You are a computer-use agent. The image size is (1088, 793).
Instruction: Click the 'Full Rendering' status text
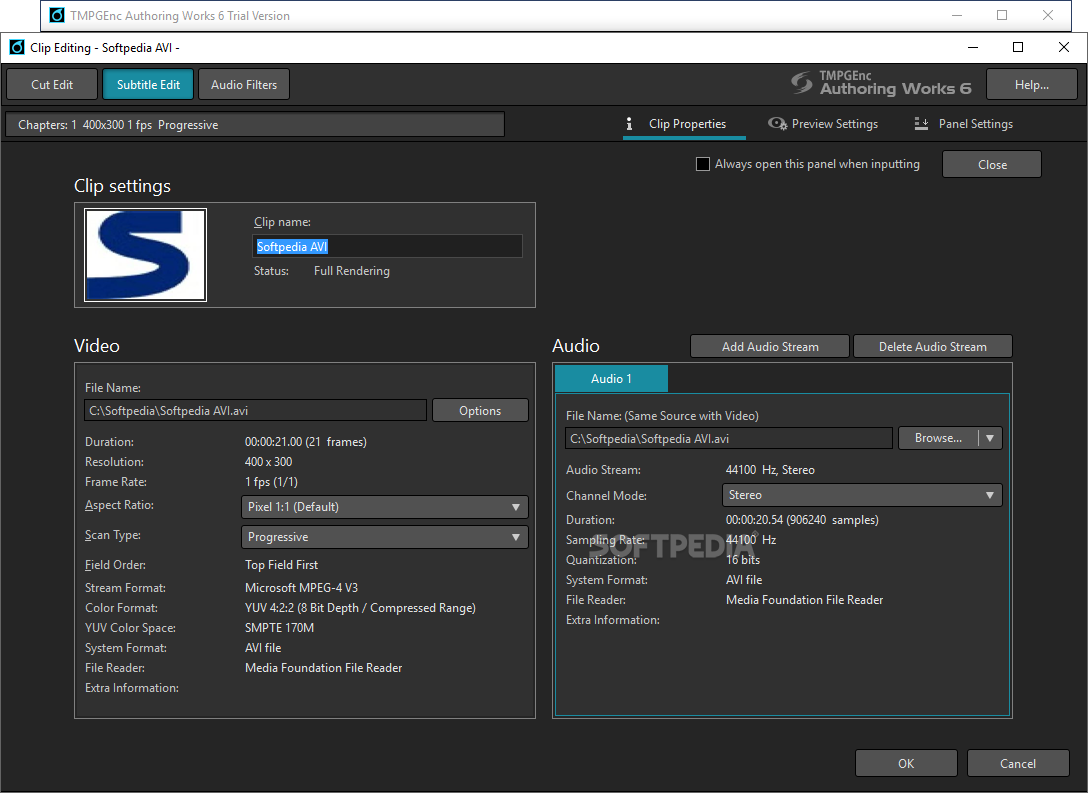[352, 271]
